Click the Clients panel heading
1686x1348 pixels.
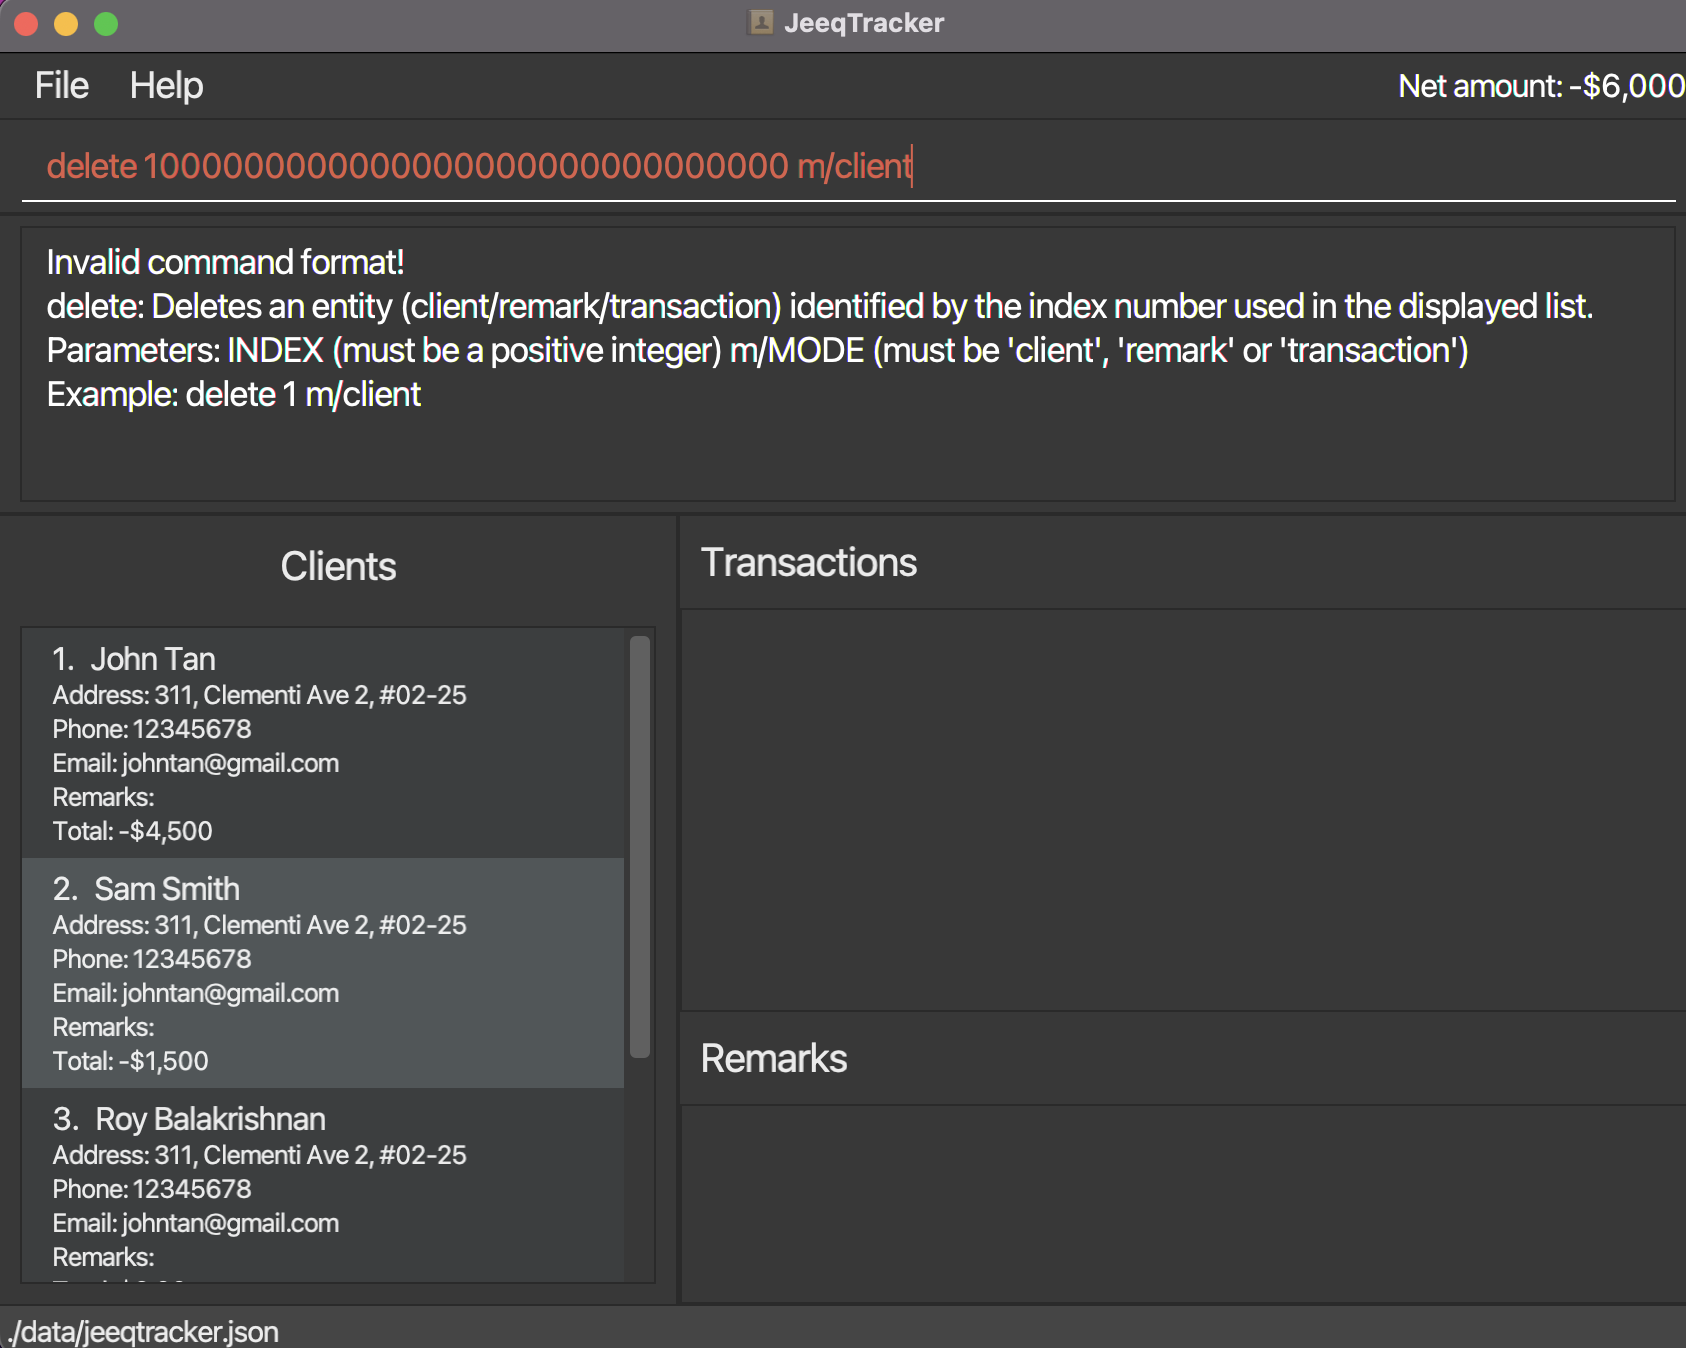[x=338, y=566]
